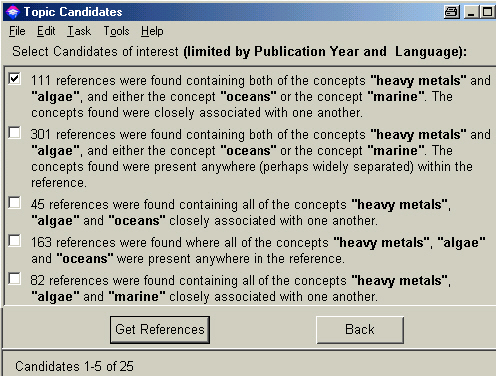
Task: Check the 45 references candidate checkbox
Action: [14, 202]
